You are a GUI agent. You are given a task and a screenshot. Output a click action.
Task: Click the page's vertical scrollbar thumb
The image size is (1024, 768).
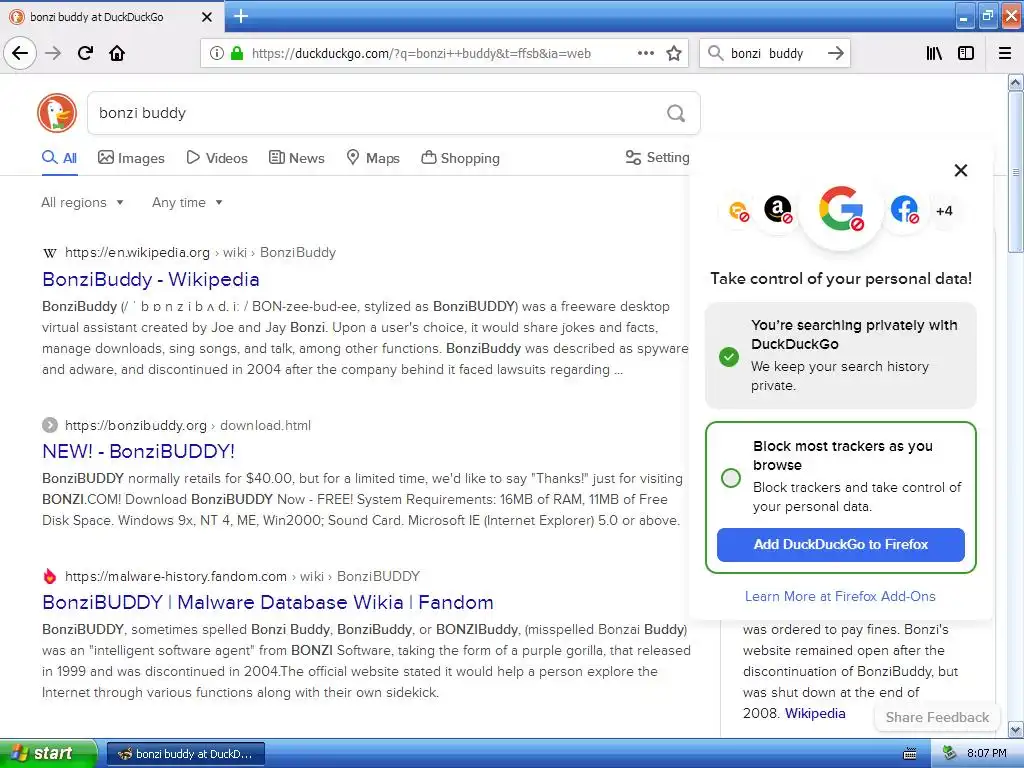click(1016, 172)
